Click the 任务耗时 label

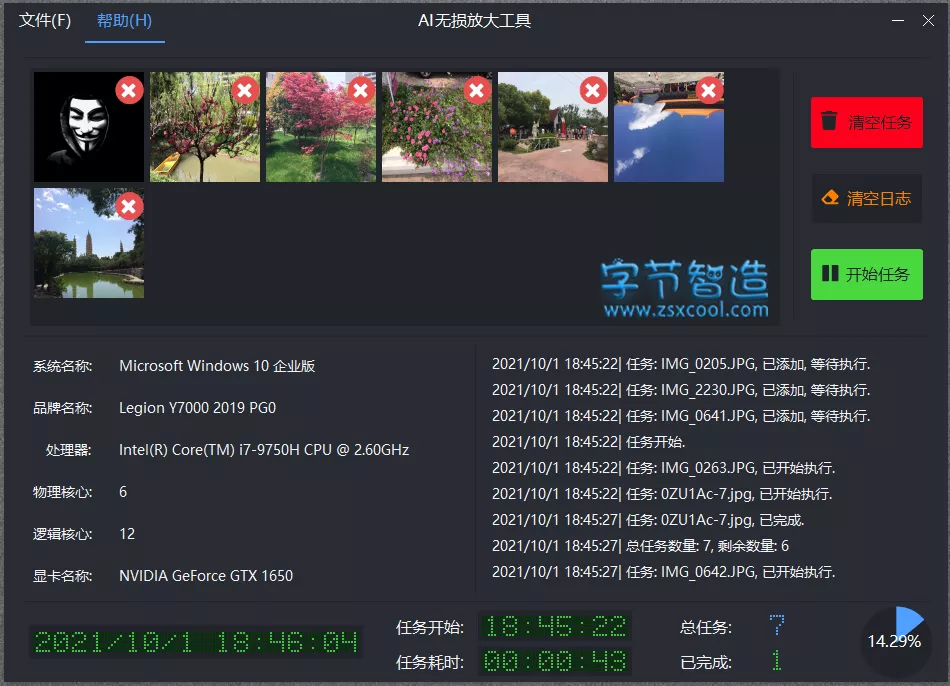(430, 662)
